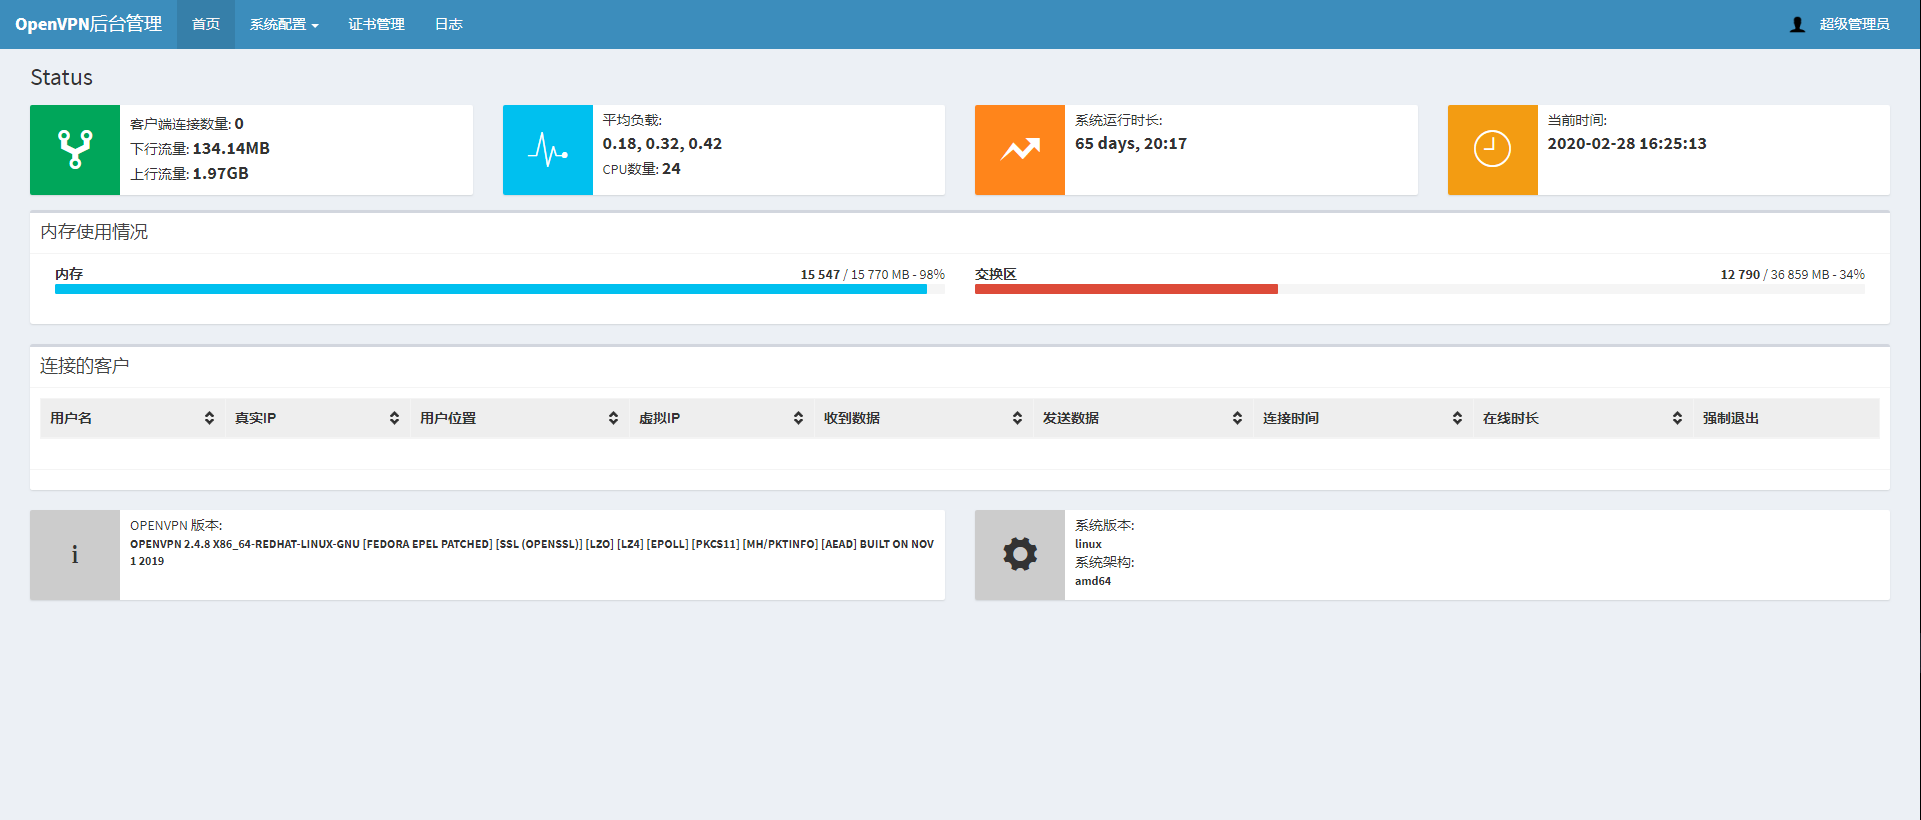This screenshot has height=820, width=1921.
Task: Click the 15 547 / 15 770 MB memory text
Action: (x=872, y=274)
